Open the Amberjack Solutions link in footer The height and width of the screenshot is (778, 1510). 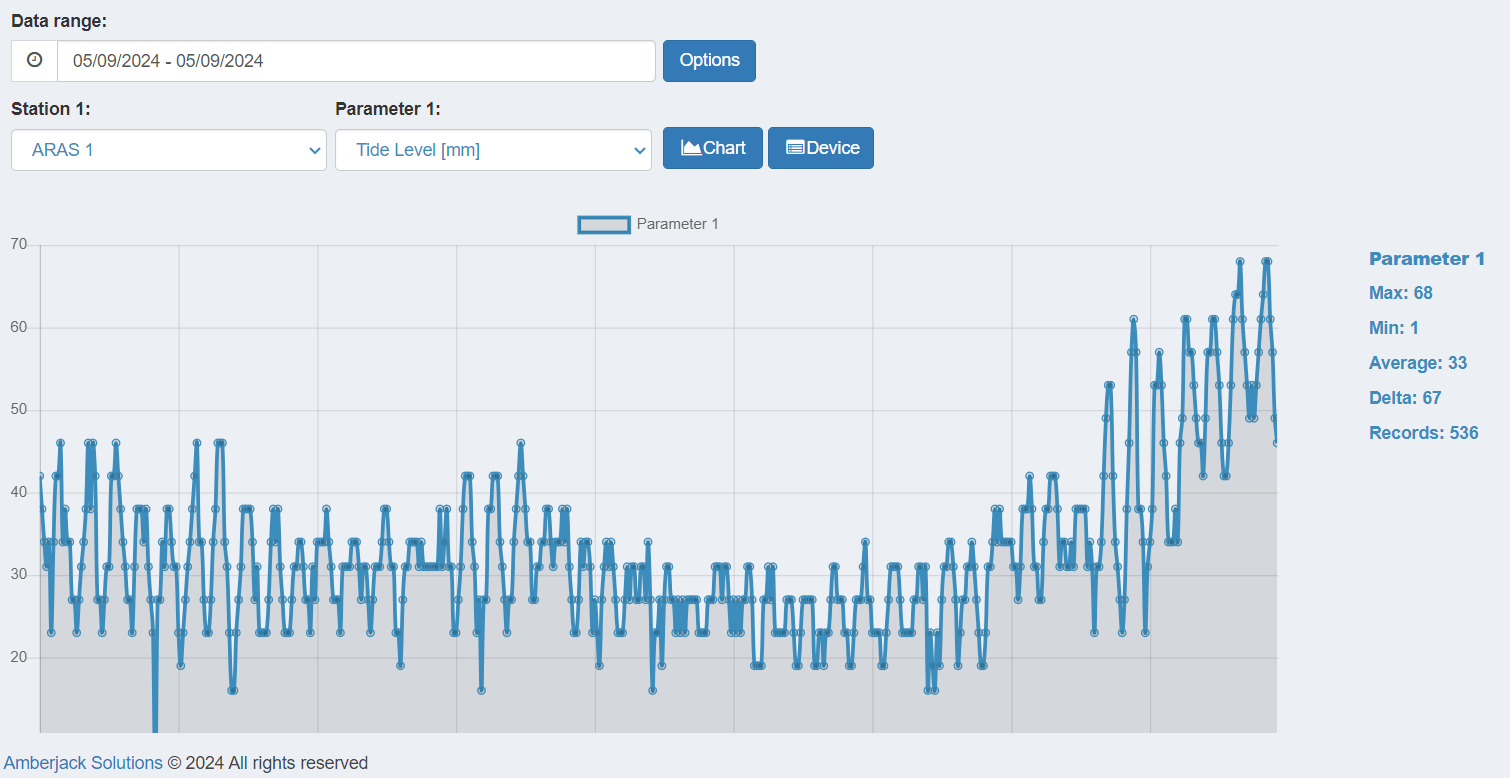coord(83,763)
